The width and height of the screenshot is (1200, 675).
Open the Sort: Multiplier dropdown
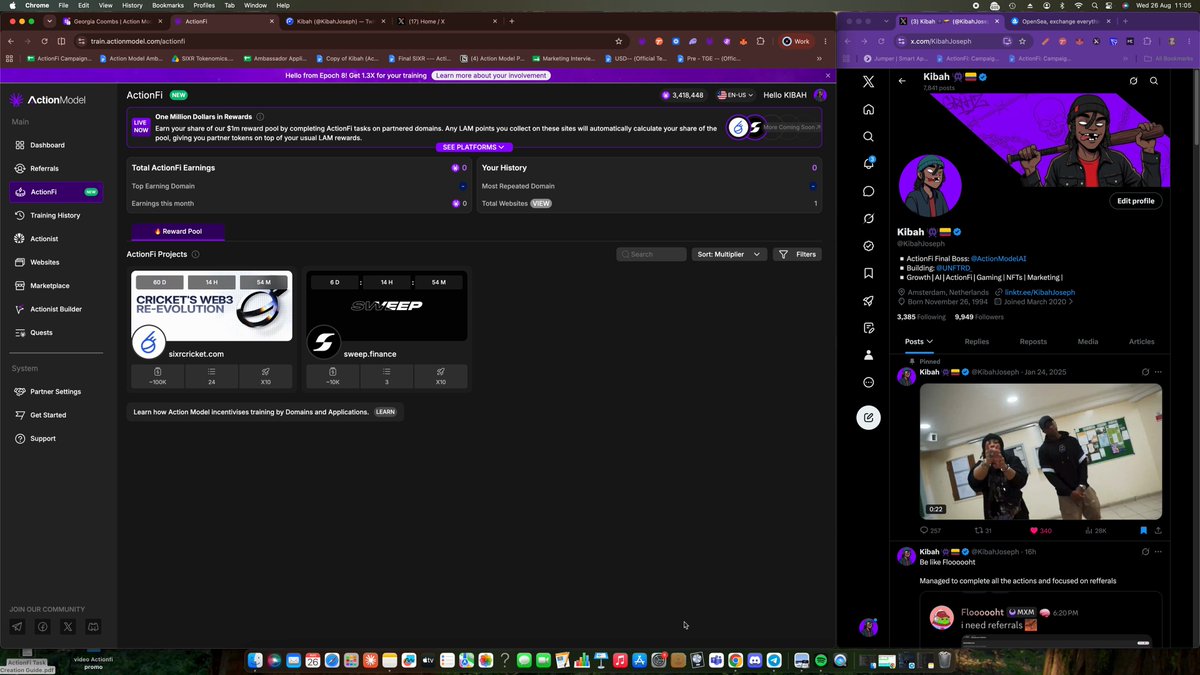729,254
